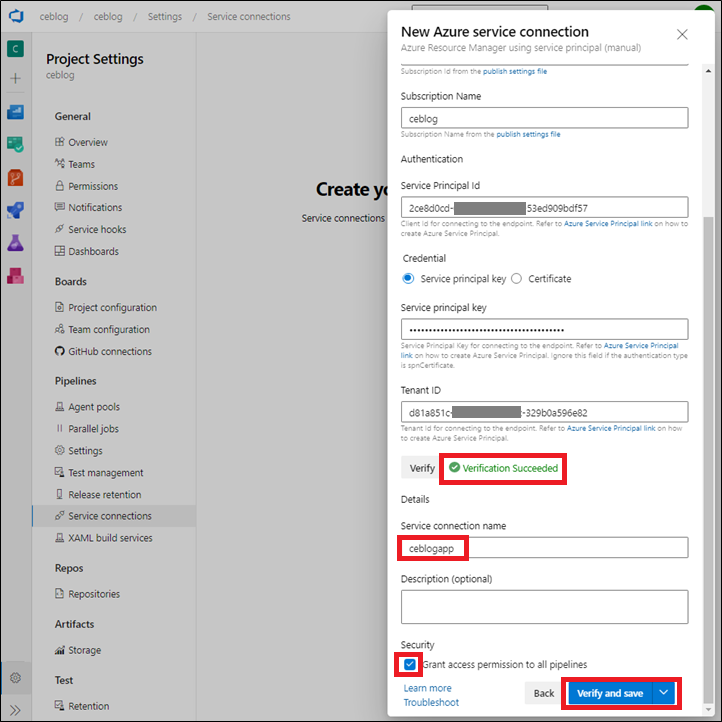
Task: Open Verify and save dropdown arrow
Action: pyautogui.click(x=664, y=693)
